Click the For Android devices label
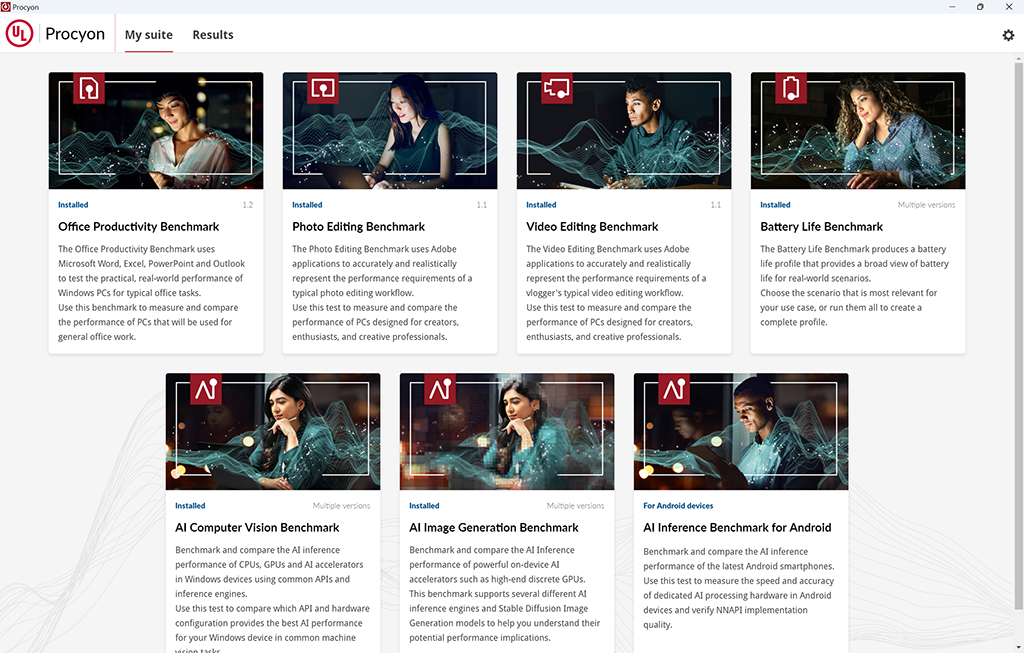 678,505
